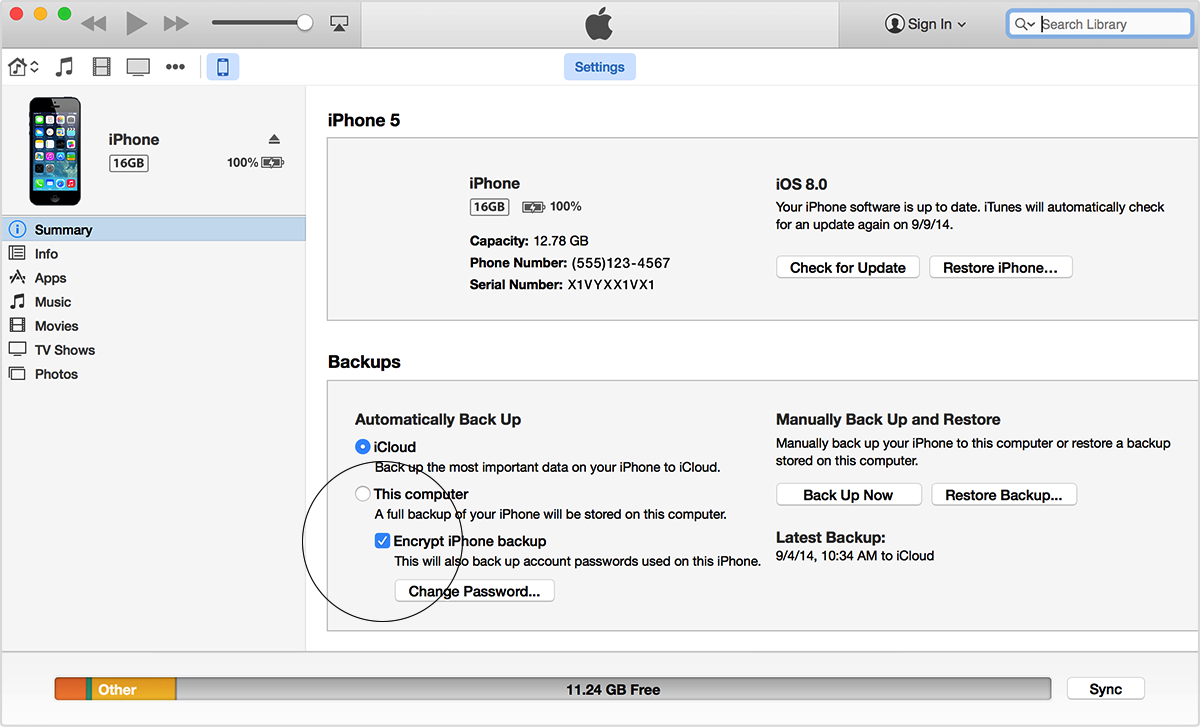The height and width of the screenshot is (728, 1200).
Task: Open the Sign In dropdown
Action: 926,24
